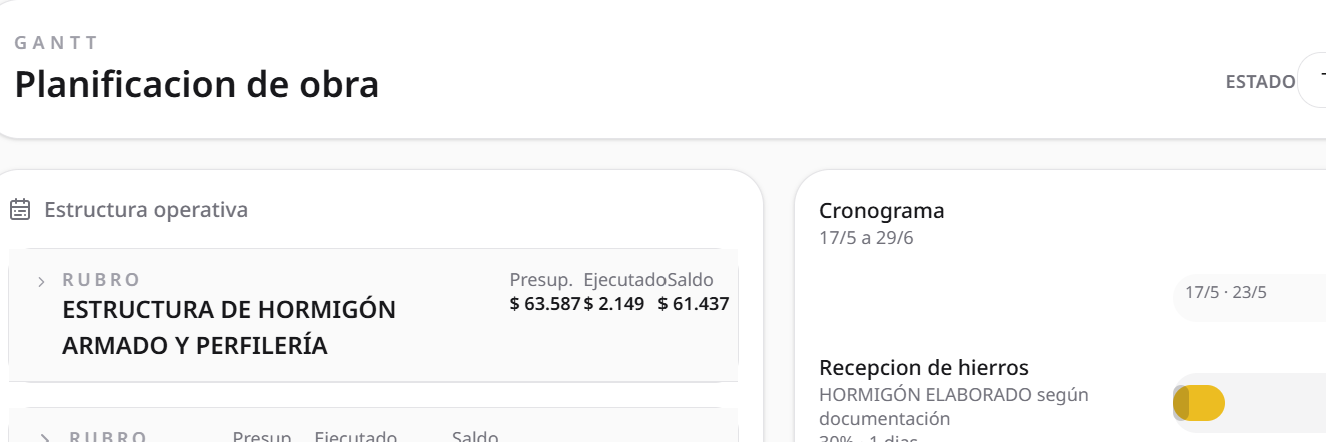Click the ESTADO label text
This screenshot has height=442, width=1326.
pyautogui.click(x=1260, y=82)
